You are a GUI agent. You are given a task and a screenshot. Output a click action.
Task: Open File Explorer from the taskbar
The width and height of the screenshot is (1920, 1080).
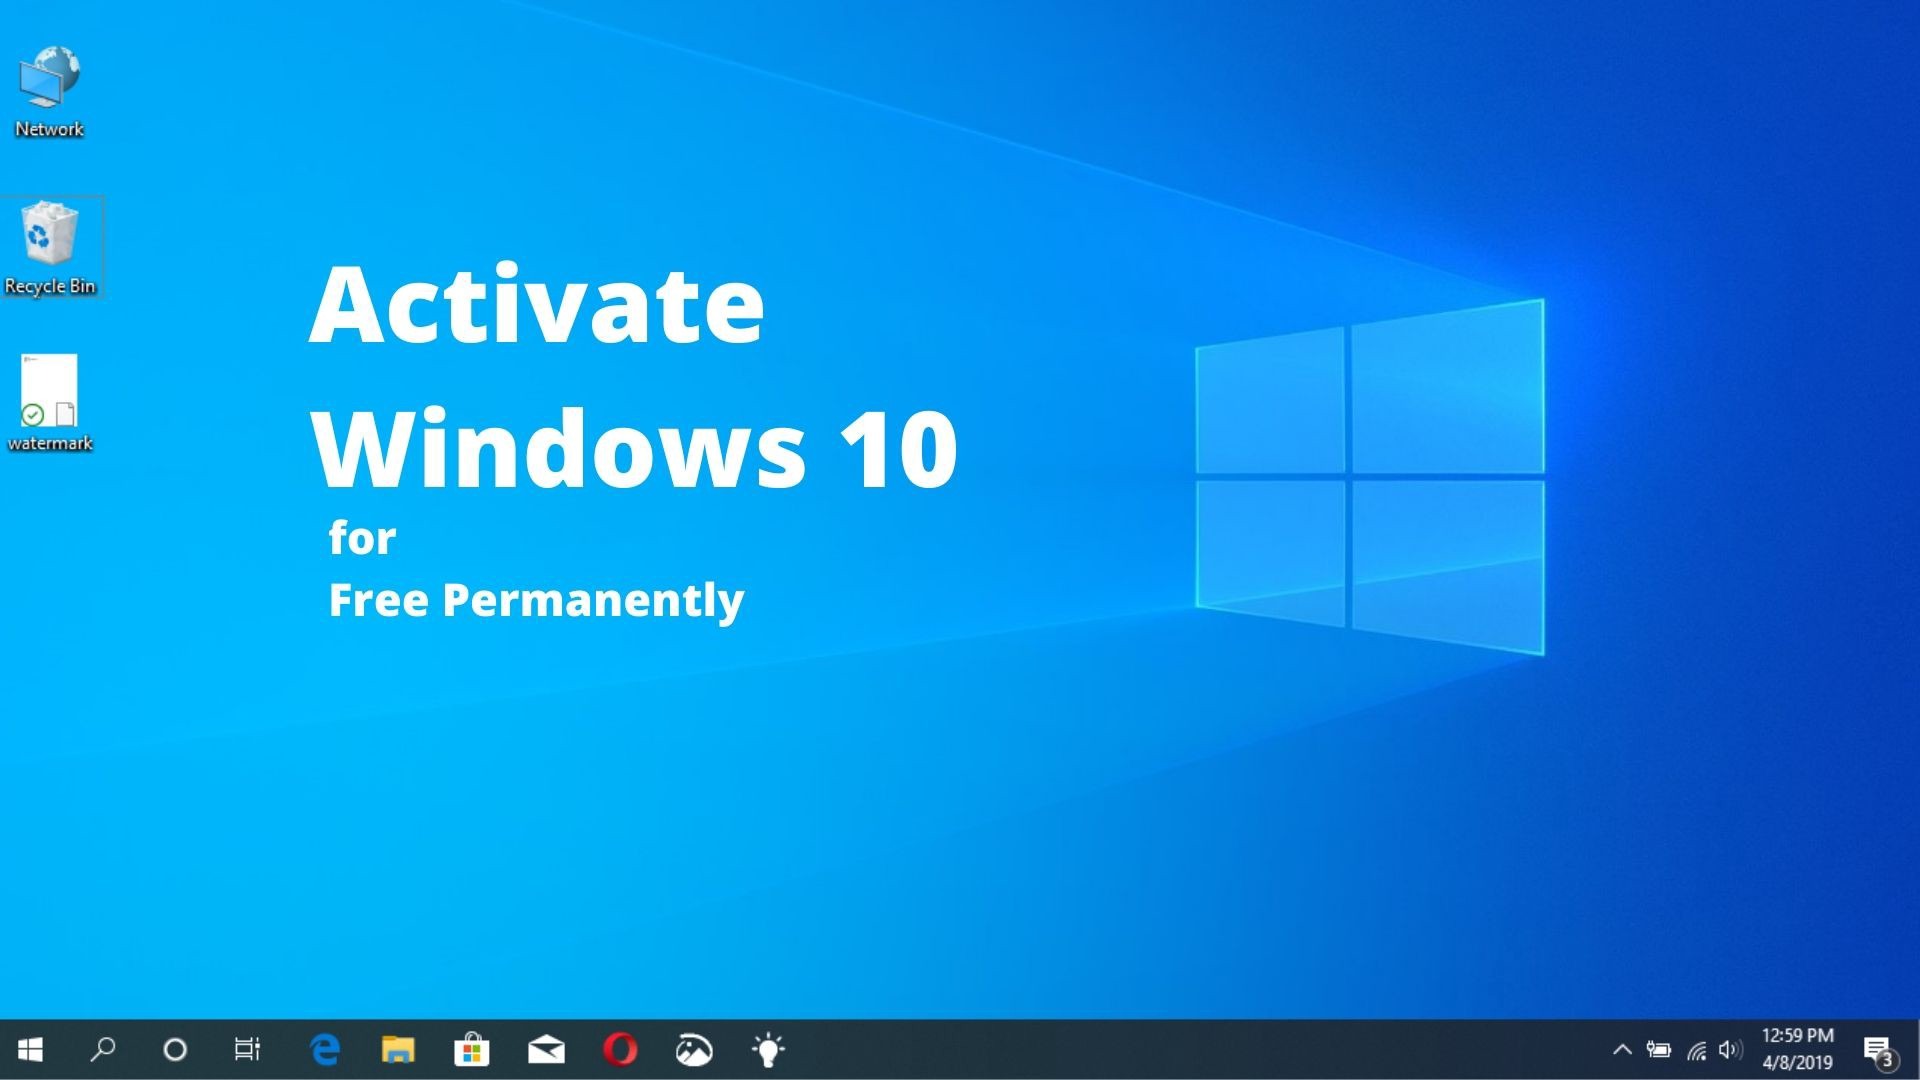(398, 1049)
